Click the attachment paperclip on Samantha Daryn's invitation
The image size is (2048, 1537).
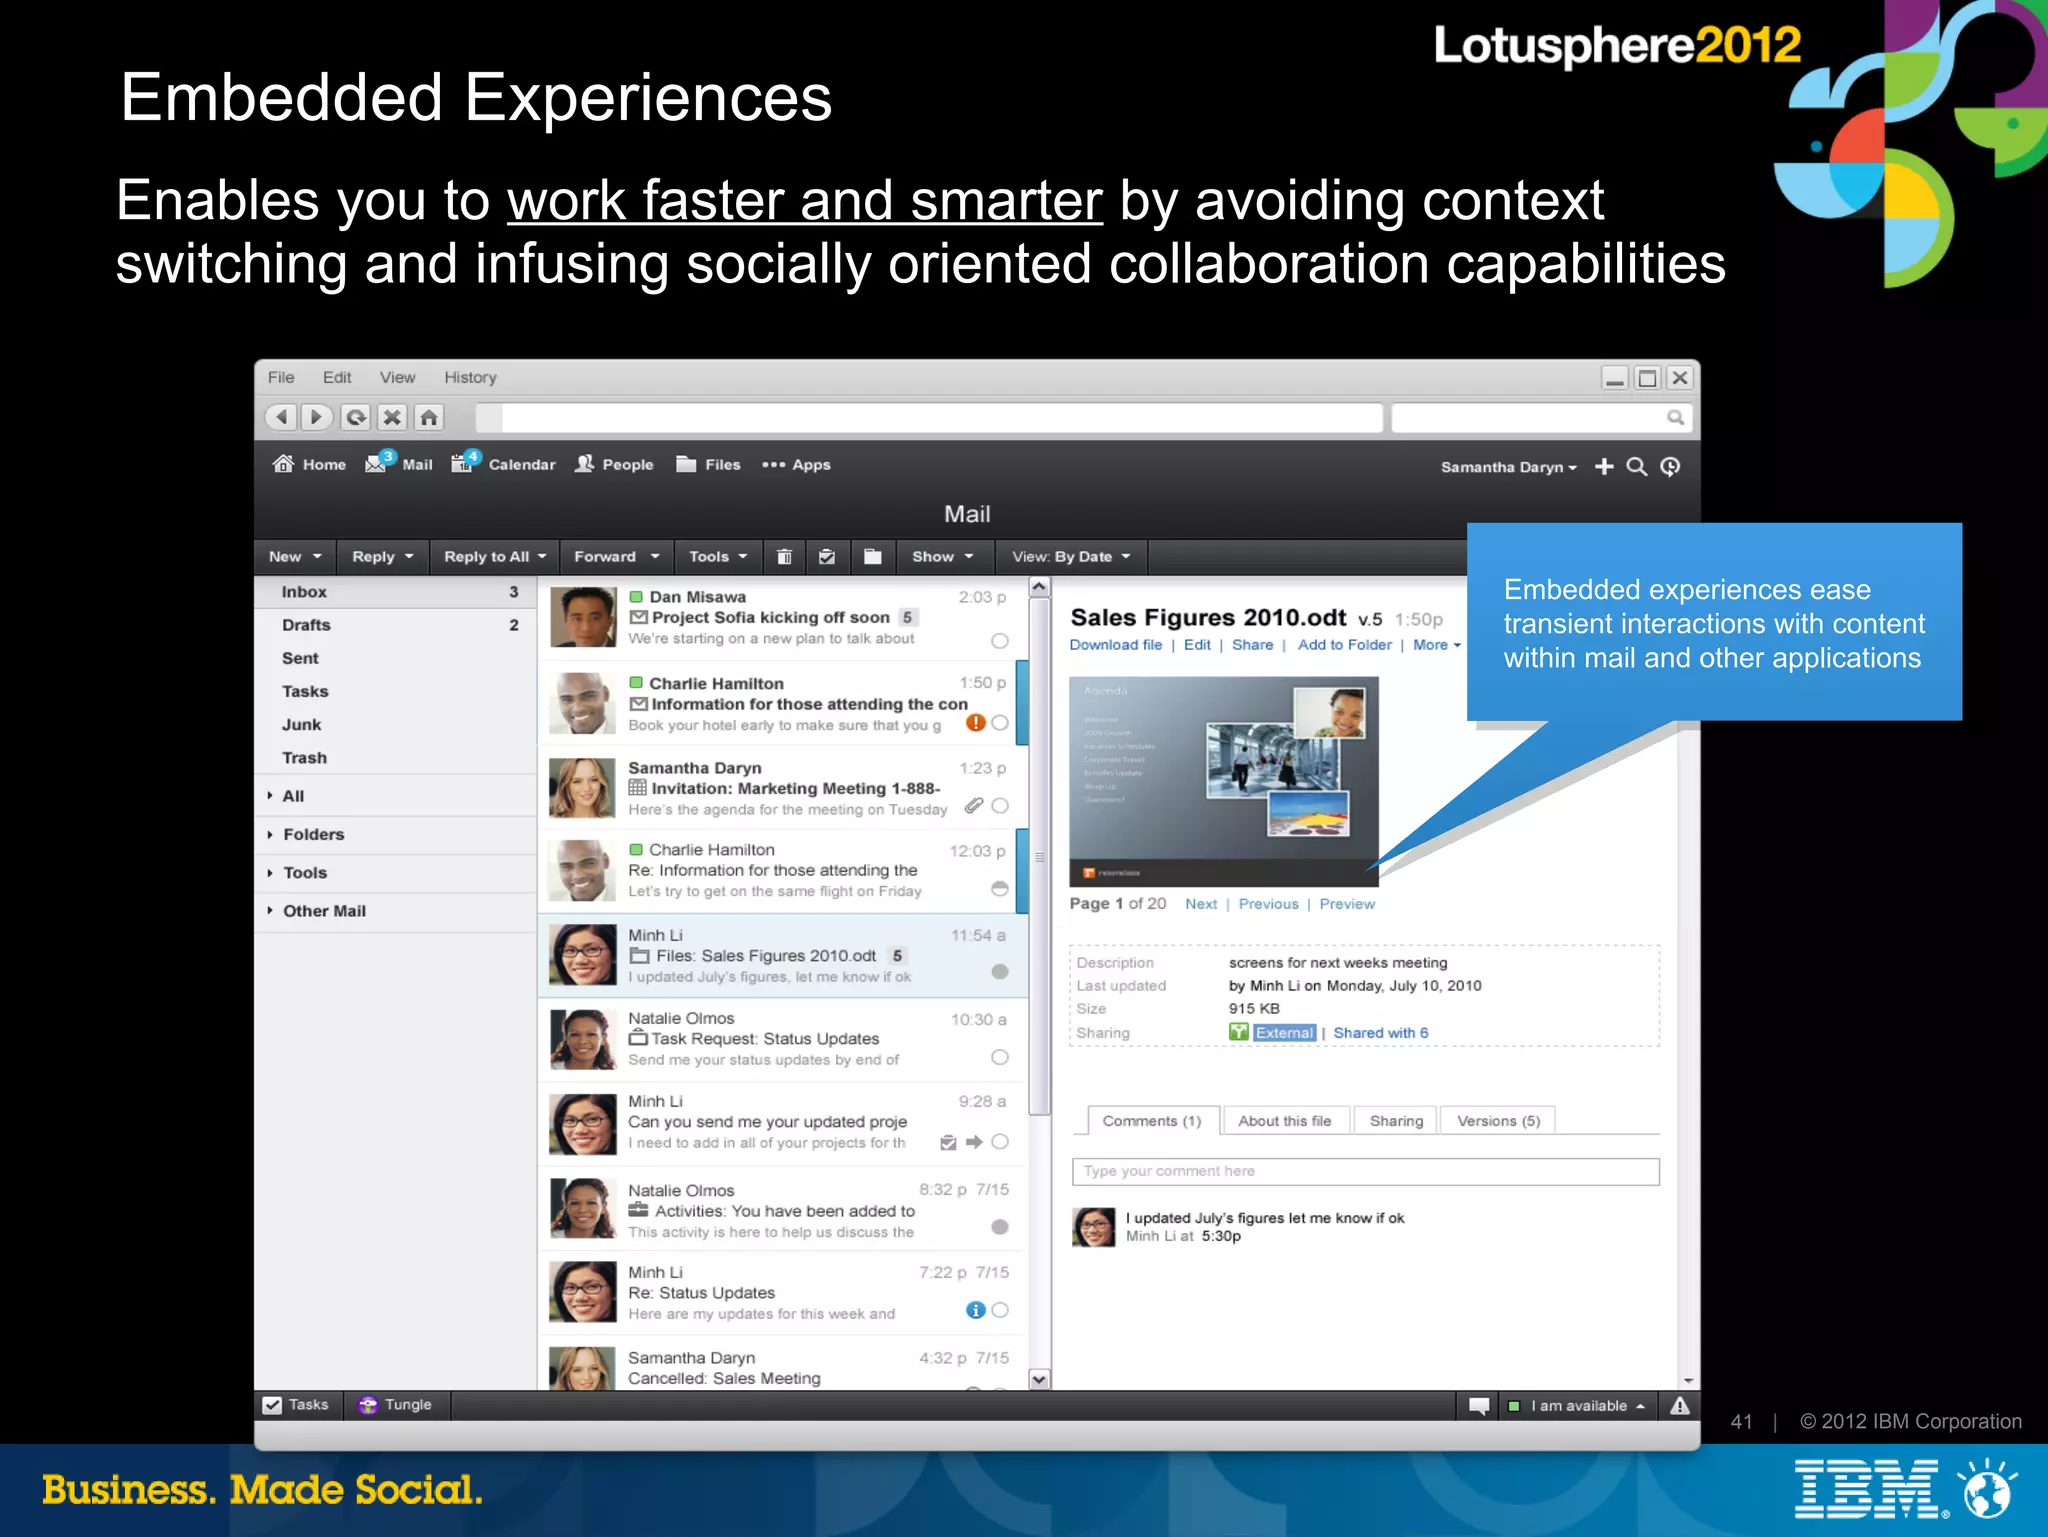point(974,805)
